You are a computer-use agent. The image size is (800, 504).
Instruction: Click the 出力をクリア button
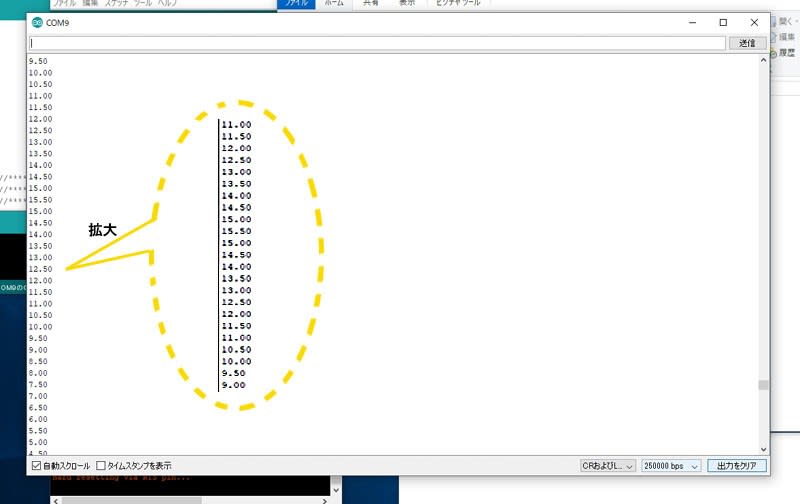coord(737,466)
